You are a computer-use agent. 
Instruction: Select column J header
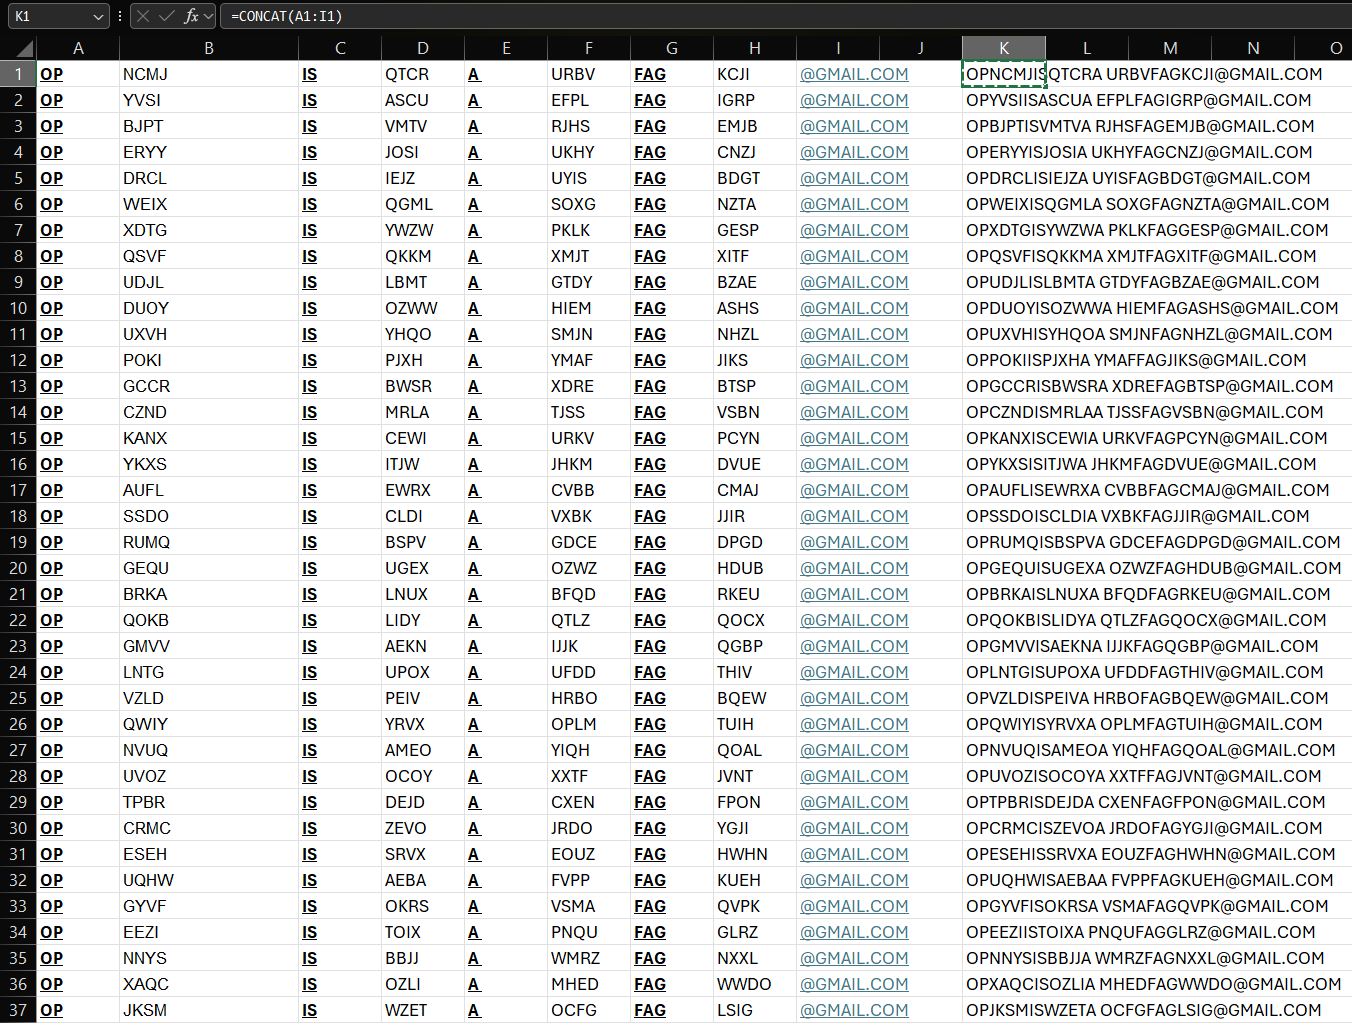[921, 48]
